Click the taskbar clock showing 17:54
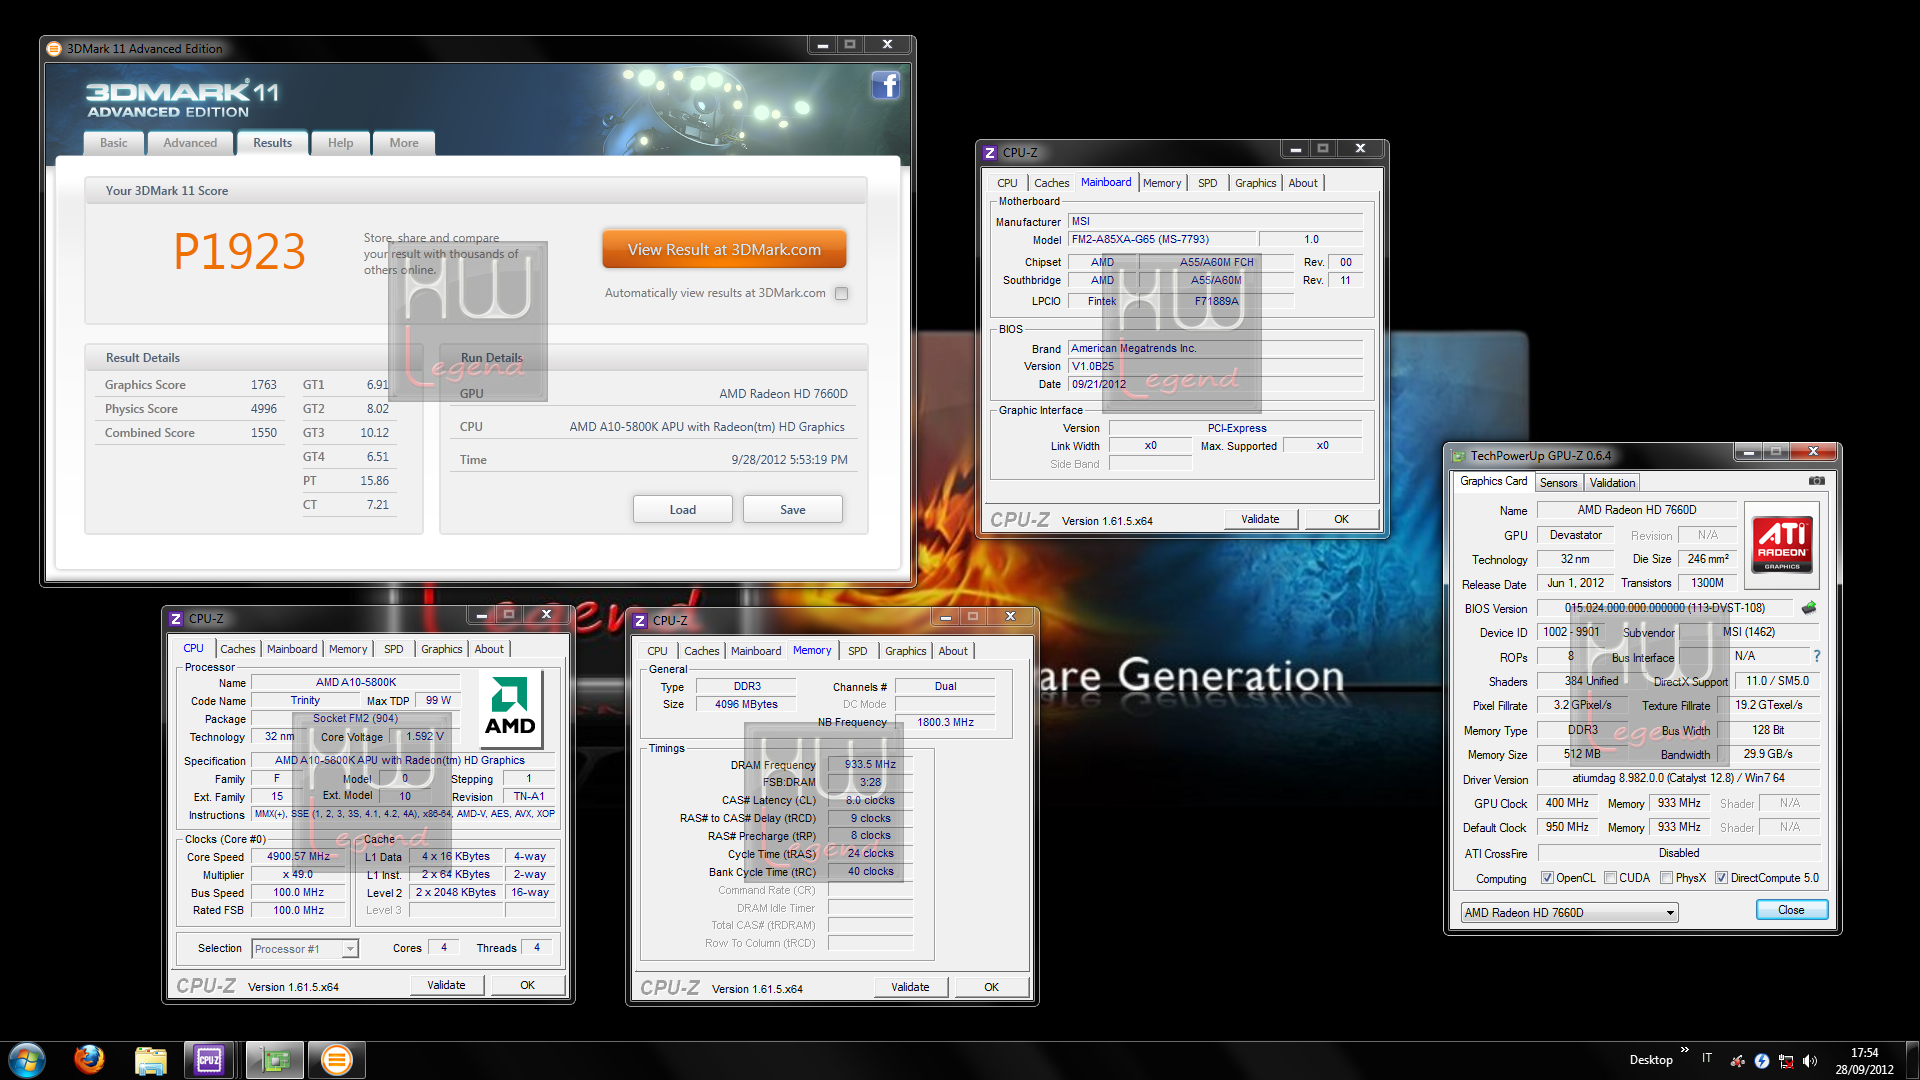The height and width of the screenshot is (1080, 1920). (1864, 1061)
